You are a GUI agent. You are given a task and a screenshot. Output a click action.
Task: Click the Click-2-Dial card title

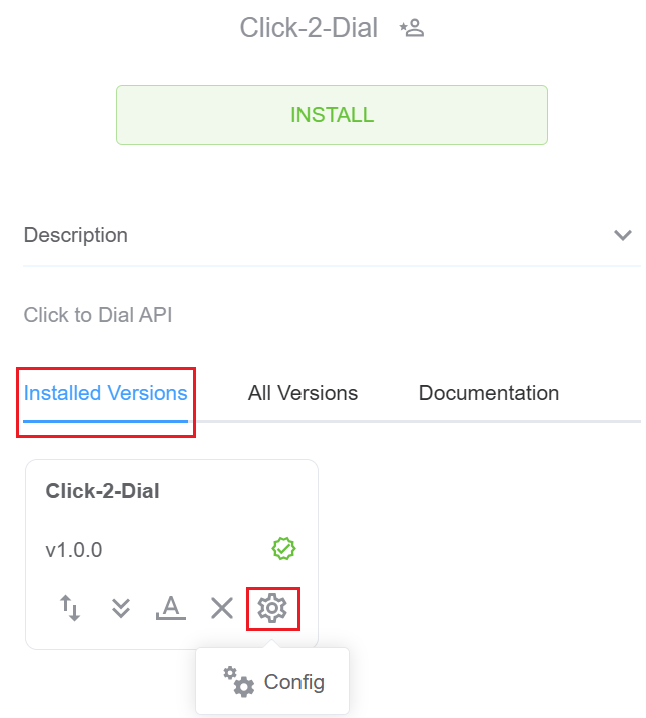point(103,491)
